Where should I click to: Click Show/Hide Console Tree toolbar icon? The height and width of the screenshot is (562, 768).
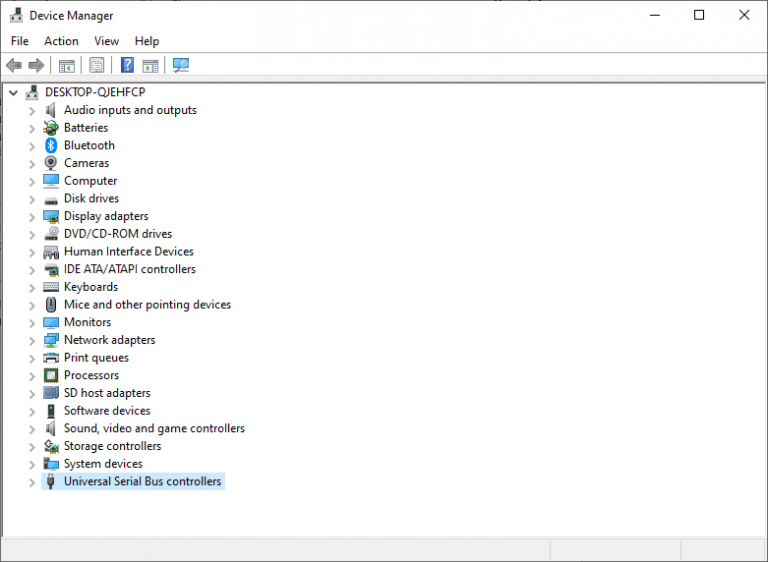pyautogui.click(x=67, y=66)
